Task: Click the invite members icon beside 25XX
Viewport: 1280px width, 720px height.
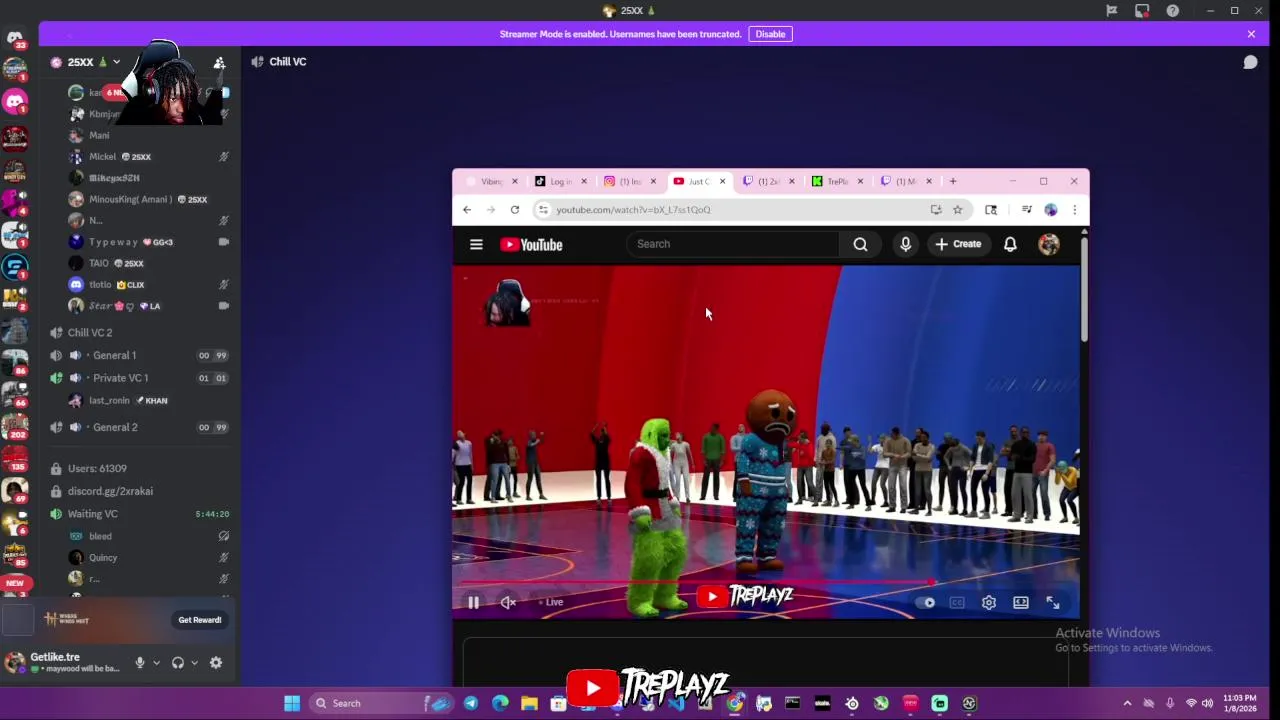Action: pos(219,62)
